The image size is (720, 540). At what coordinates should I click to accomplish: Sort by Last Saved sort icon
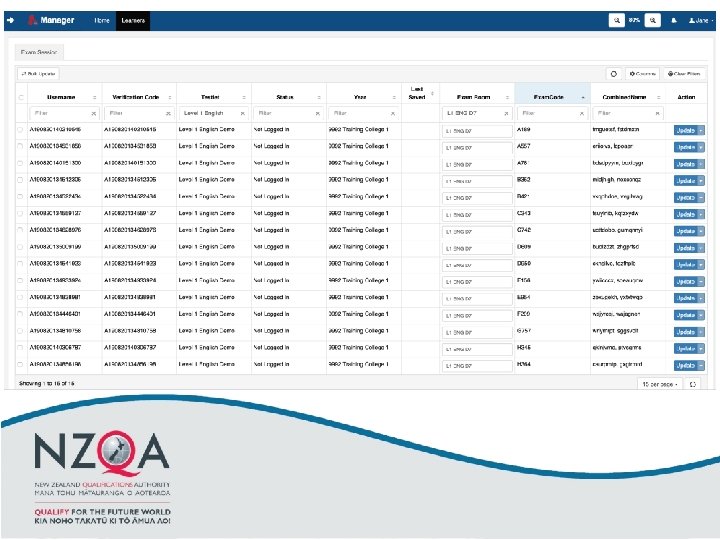pos(432,93)
